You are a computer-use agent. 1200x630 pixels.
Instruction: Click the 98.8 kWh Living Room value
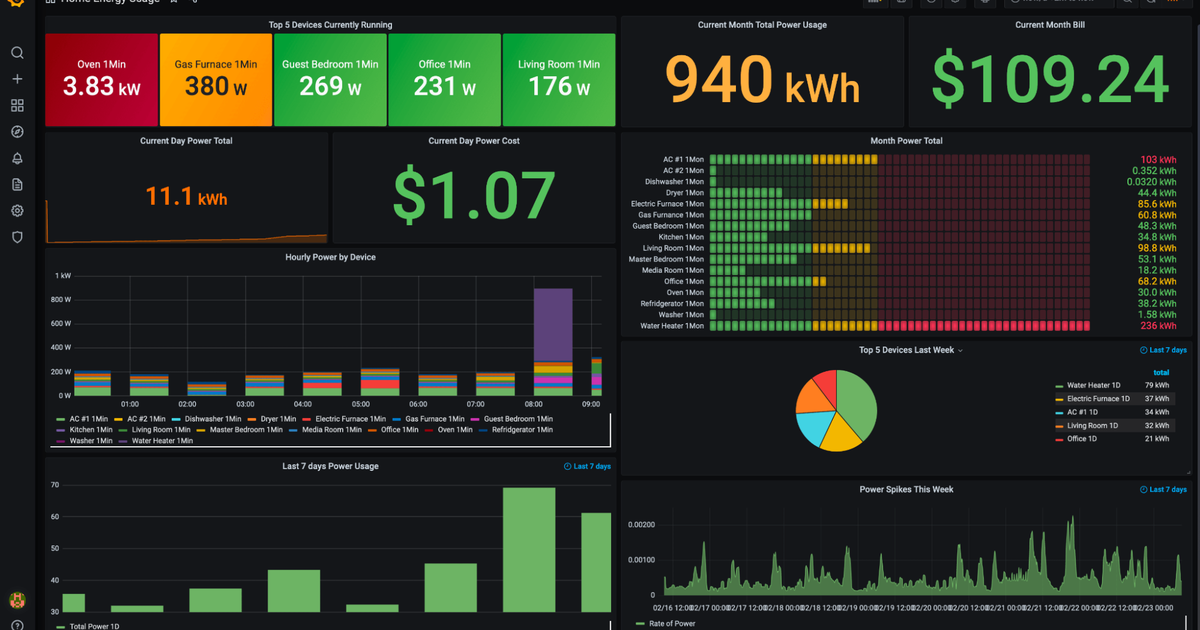pos(1155,248)
